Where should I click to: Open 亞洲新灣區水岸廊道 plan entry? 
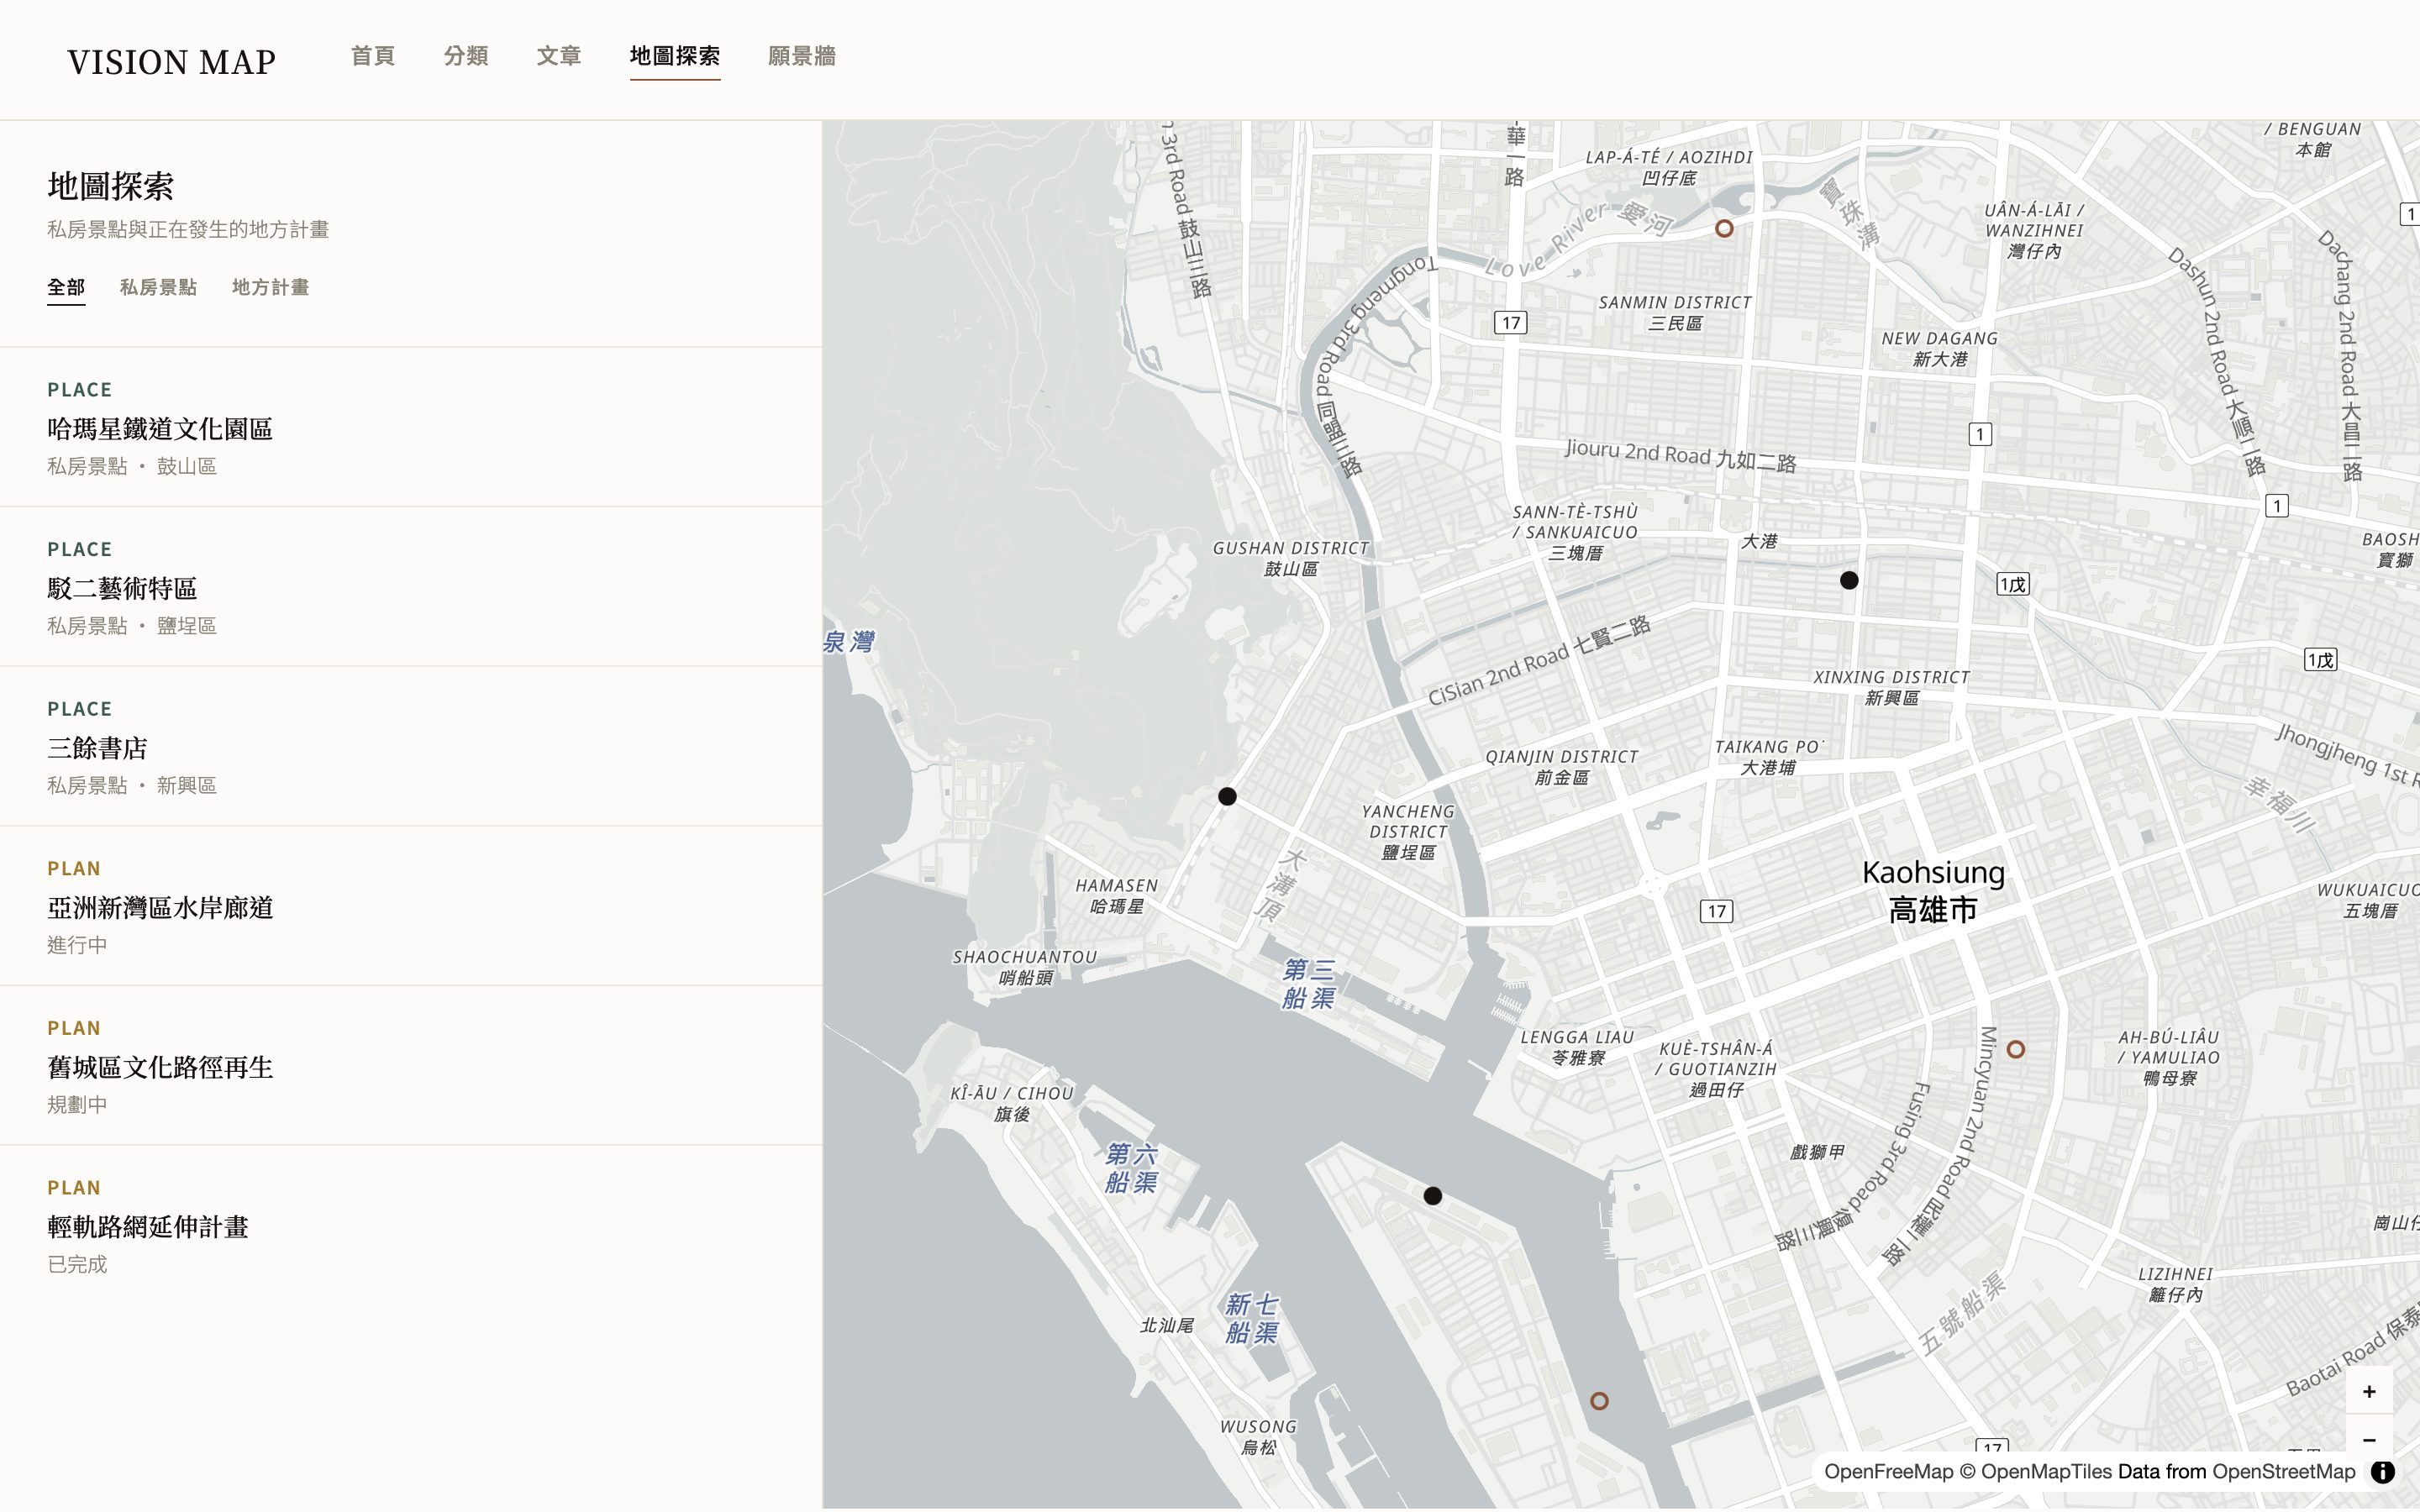(x=411, y=906)
